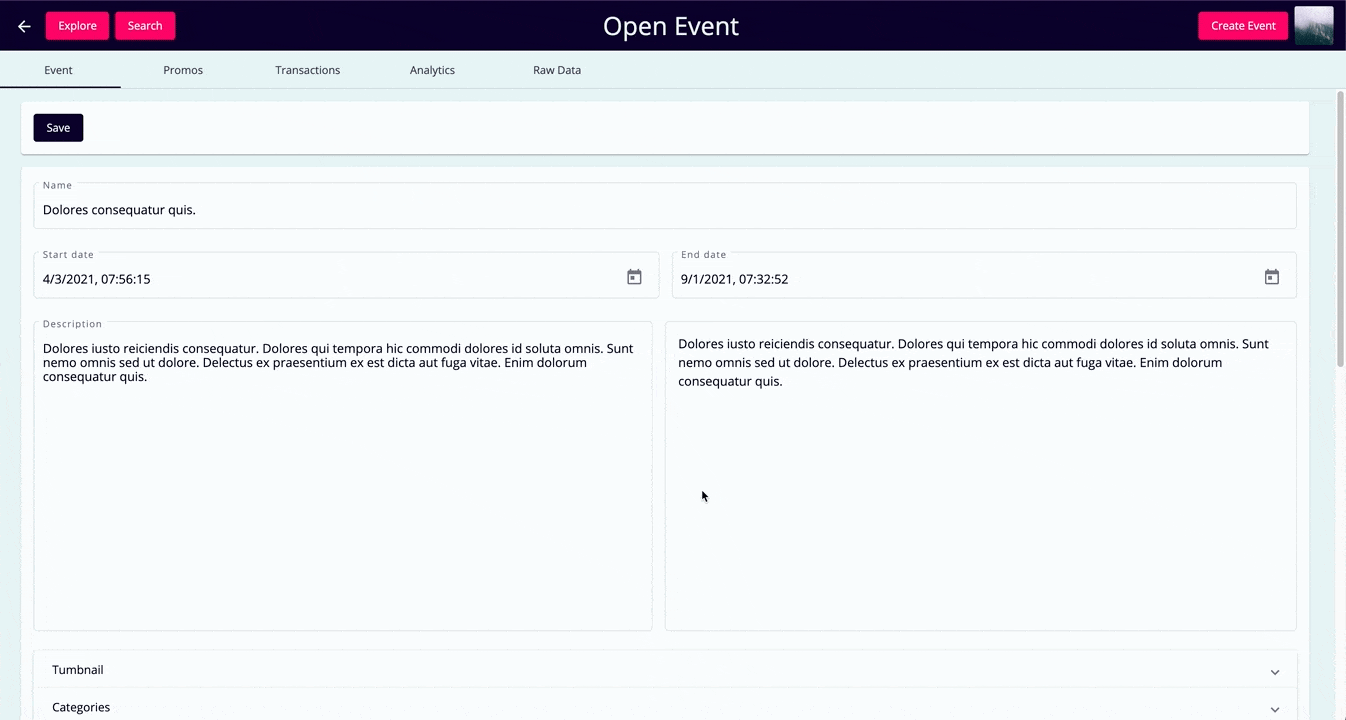Screen dimensions: 1346x720
Task: Click the Tumbnail section label
Action: [78, 670]
